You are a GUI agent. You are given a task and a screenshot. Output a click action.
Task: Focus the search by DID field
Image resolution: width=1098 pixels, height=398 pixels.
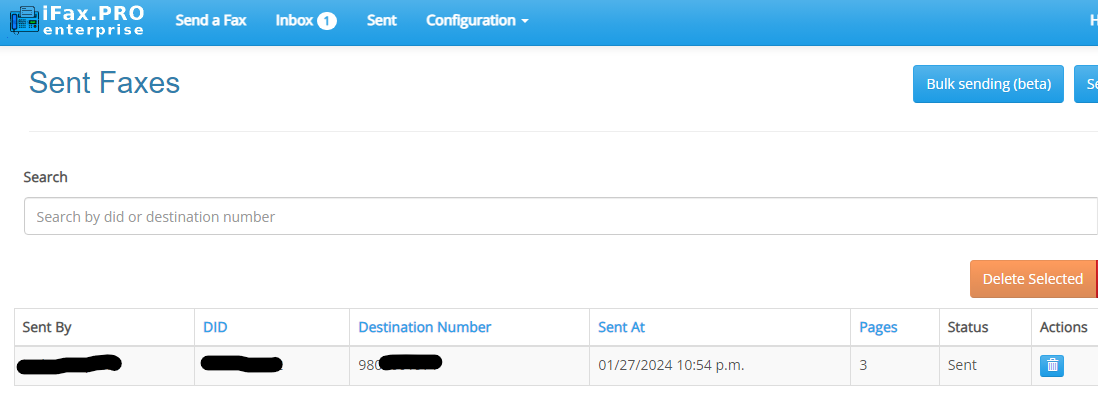(560, 217)
